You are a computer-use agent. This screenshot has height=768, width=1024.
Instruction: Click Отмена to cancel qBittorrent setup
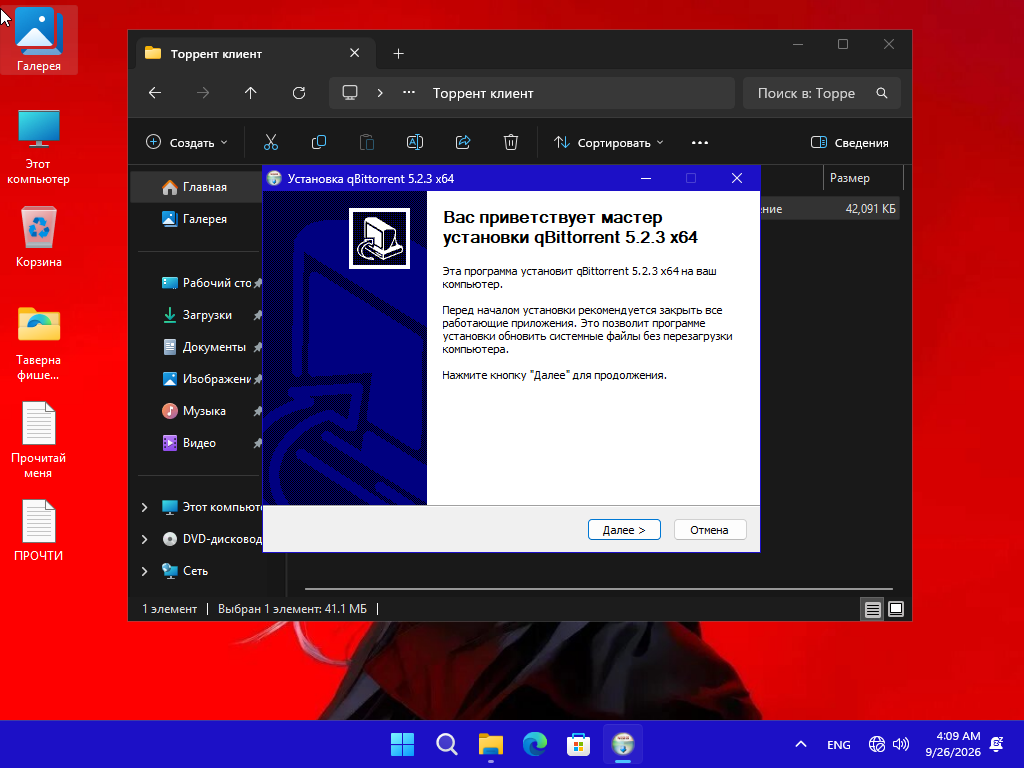tap(709, 530)
